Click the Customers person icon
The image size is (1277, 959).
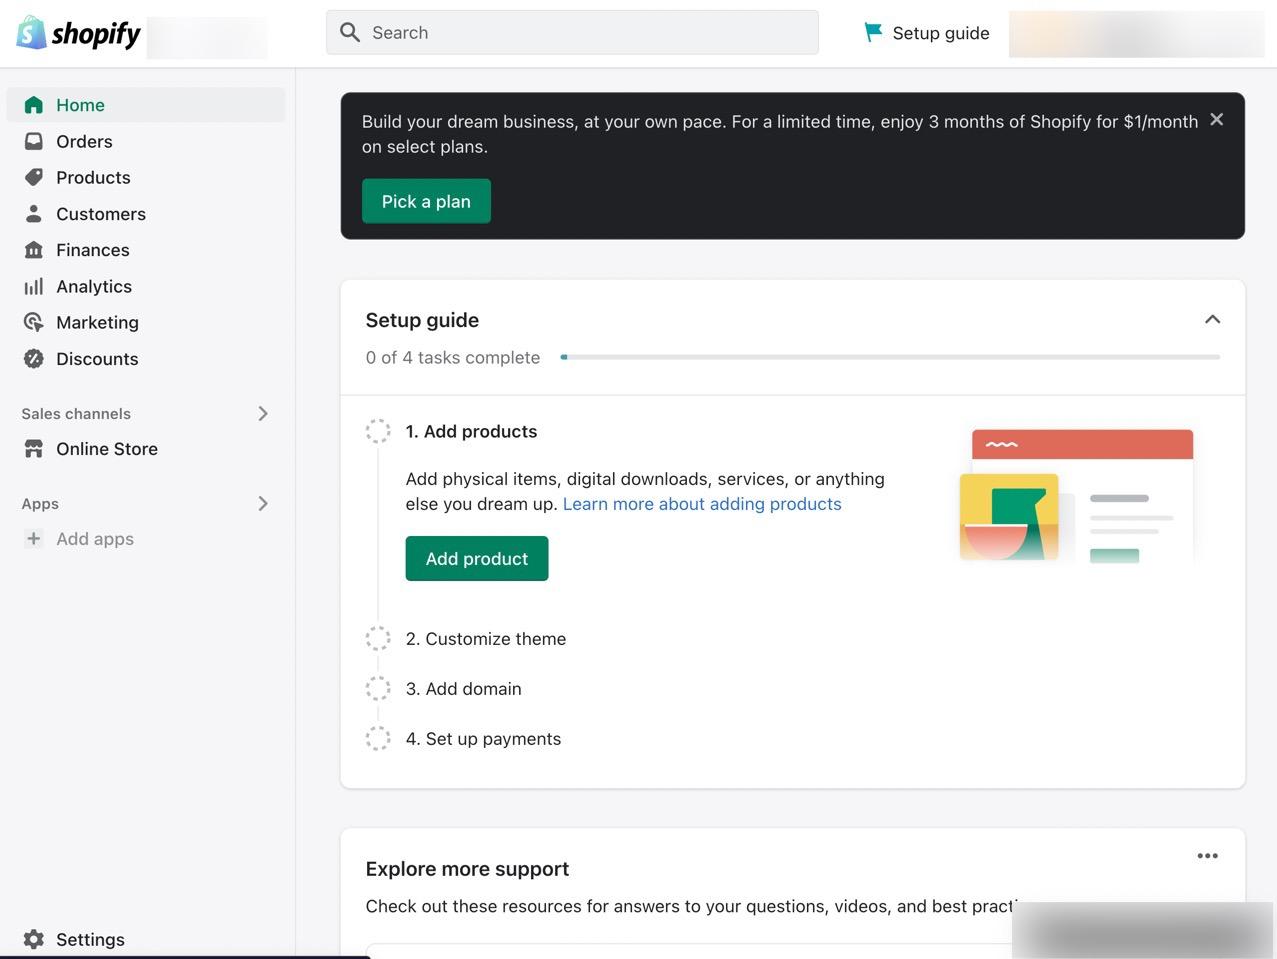pyautogui.click(x=34, y=214)
